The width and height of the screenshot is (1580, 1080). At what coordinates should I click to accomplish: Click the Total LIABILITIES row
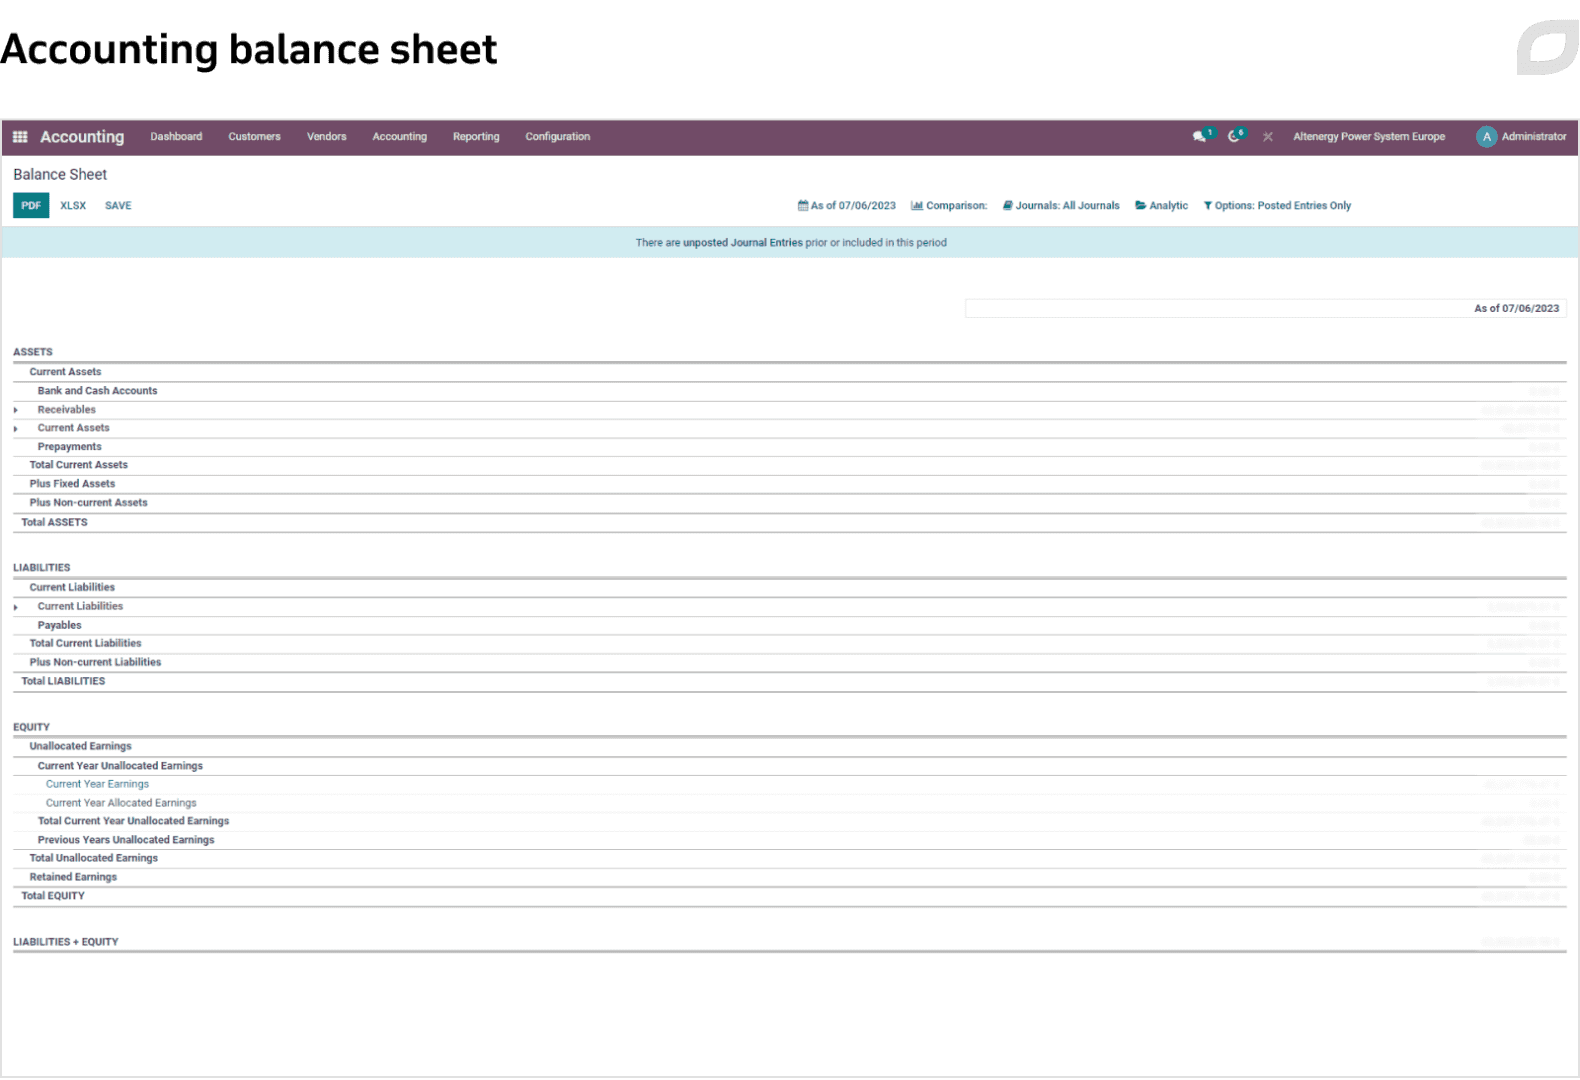coord(789,682)
